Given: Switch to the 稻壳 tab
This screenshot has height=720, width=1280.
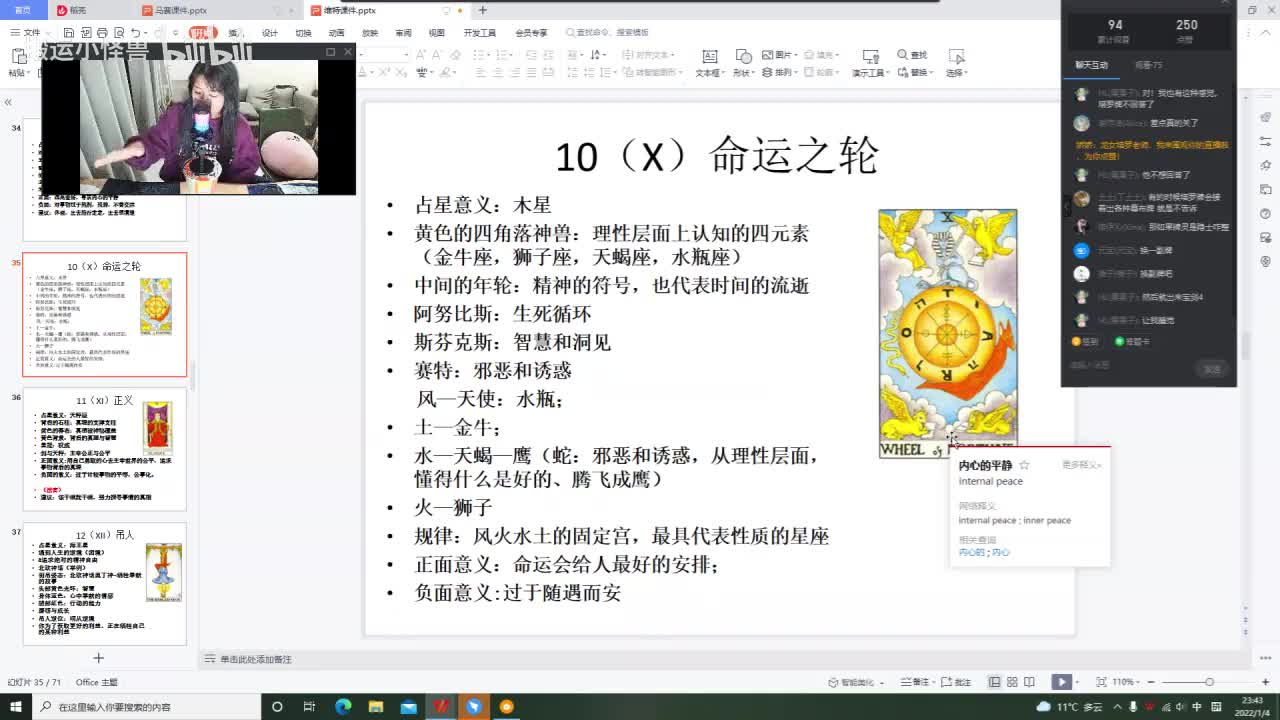Looking at the screenshot, I should point(70,10).
